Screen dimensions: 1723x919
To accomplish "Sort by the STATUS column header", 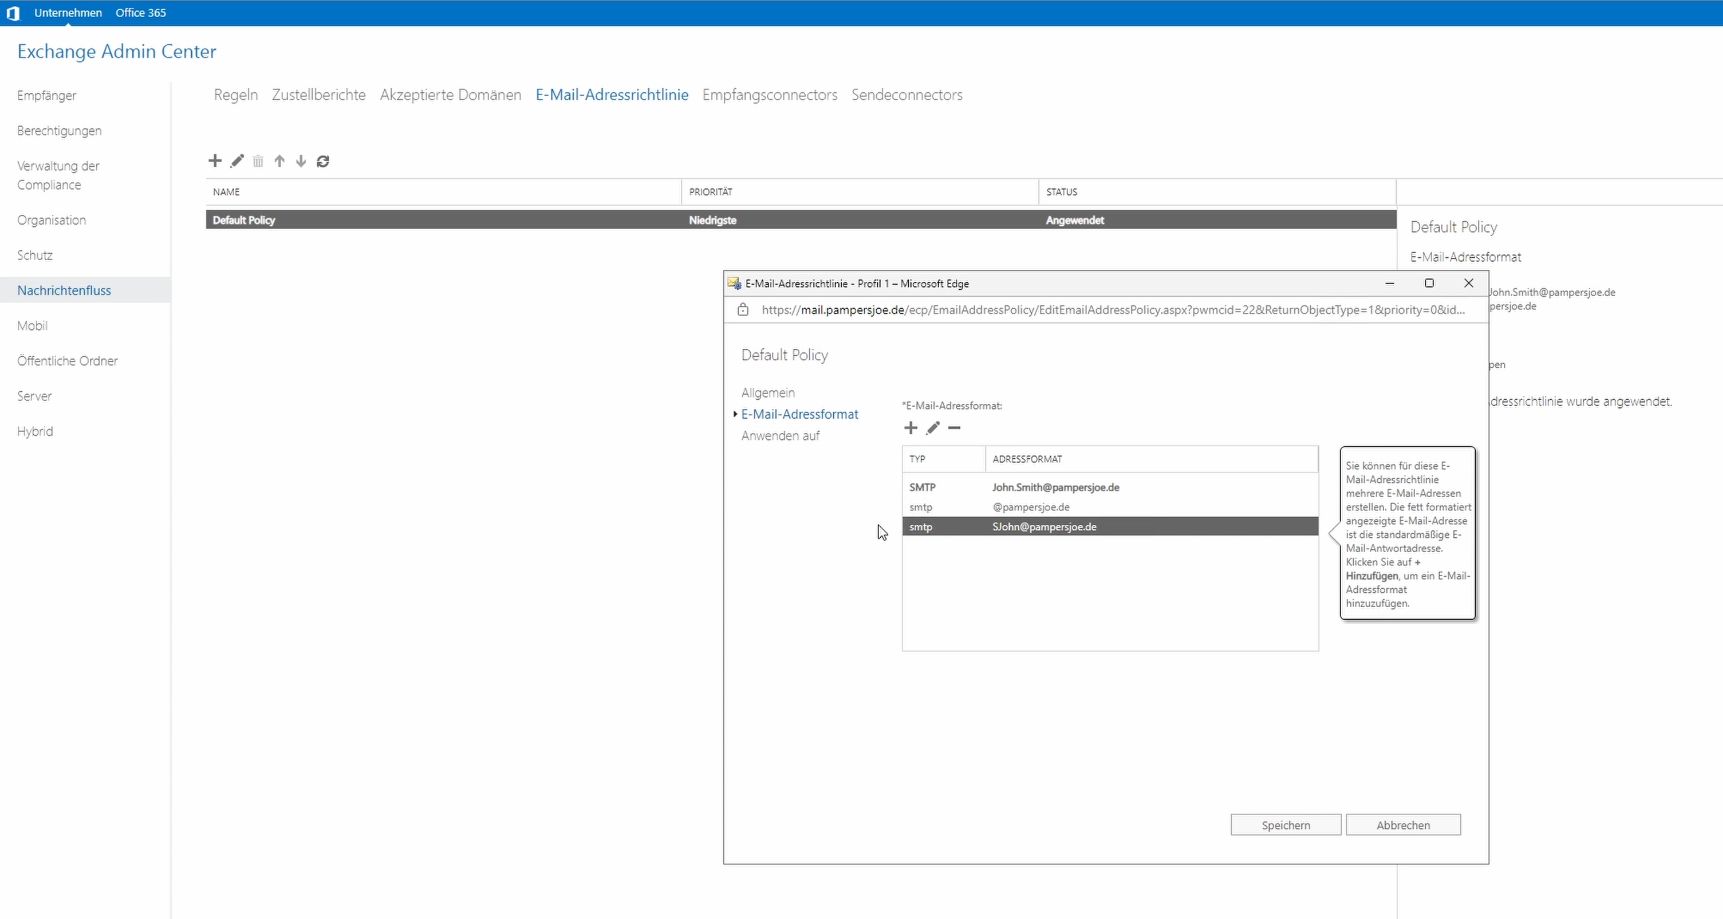I will click(1217, 192).
